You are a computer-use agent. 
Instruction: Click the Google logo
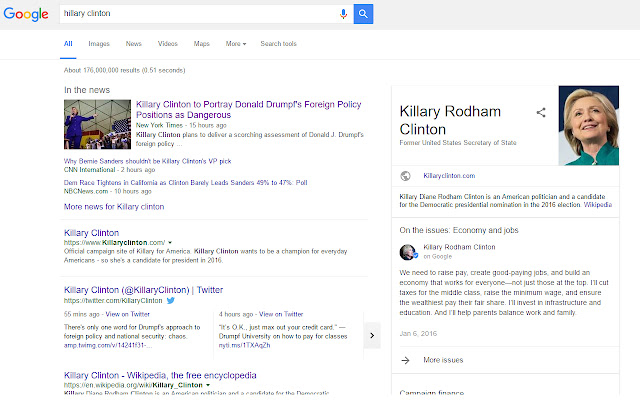[x=26, y=14]
